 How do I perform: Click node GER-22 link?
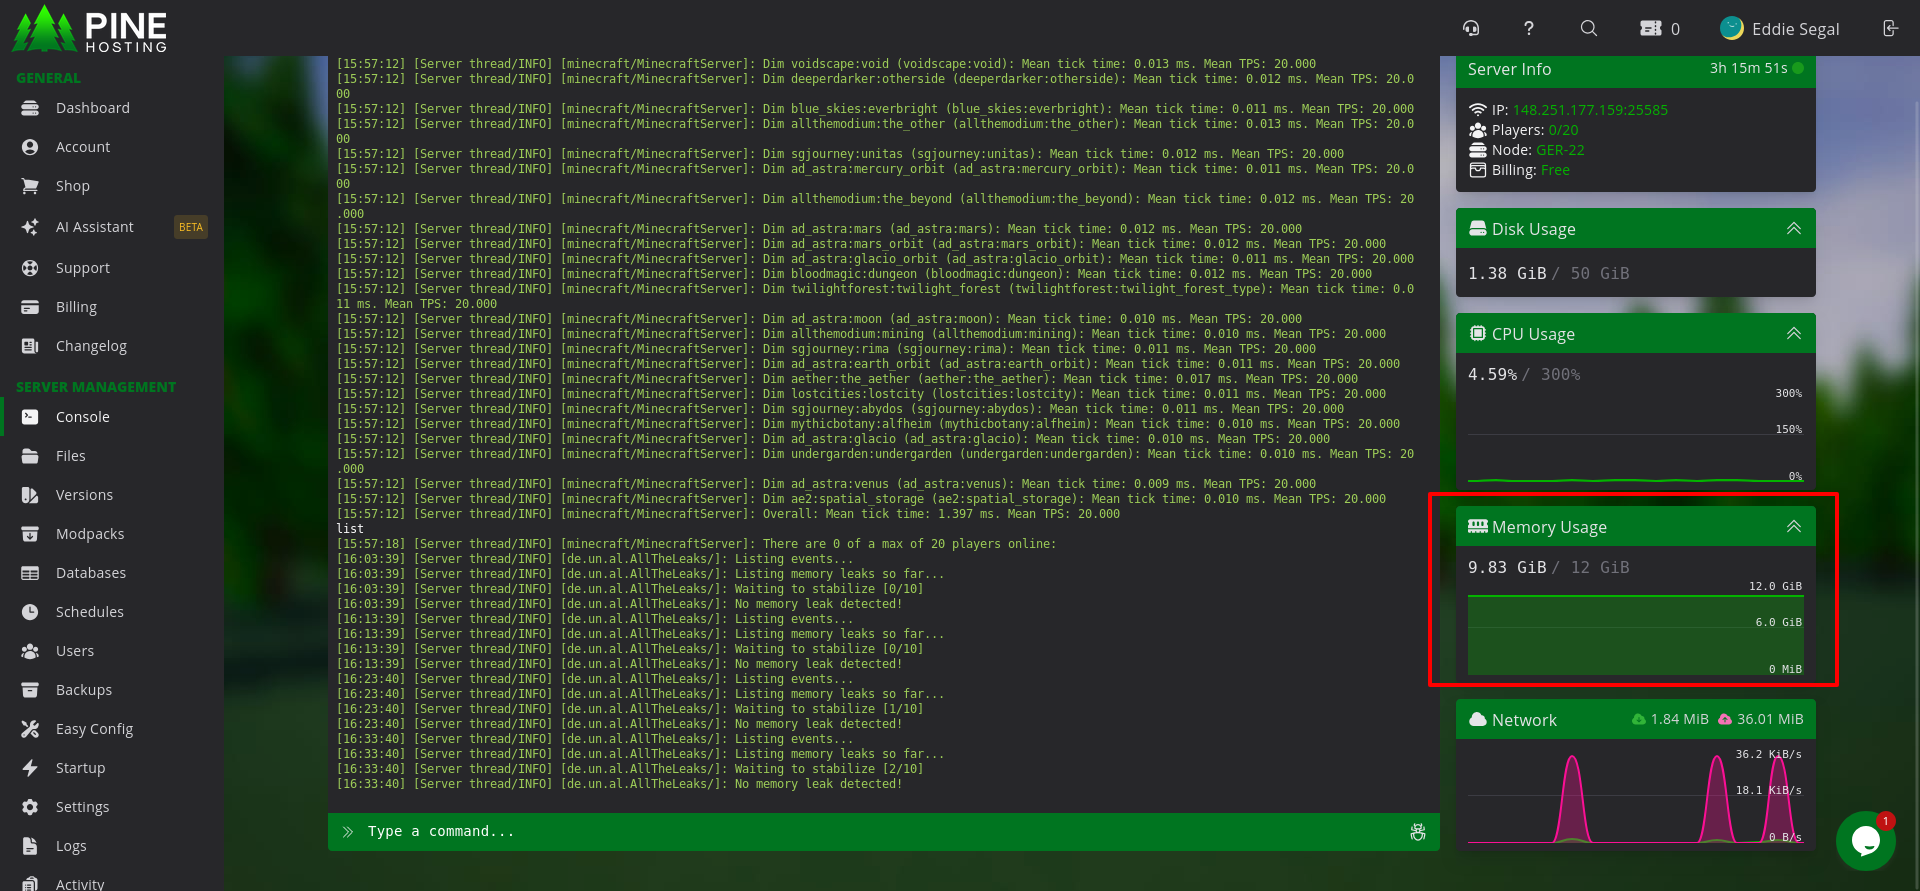tap(1560, 150)
